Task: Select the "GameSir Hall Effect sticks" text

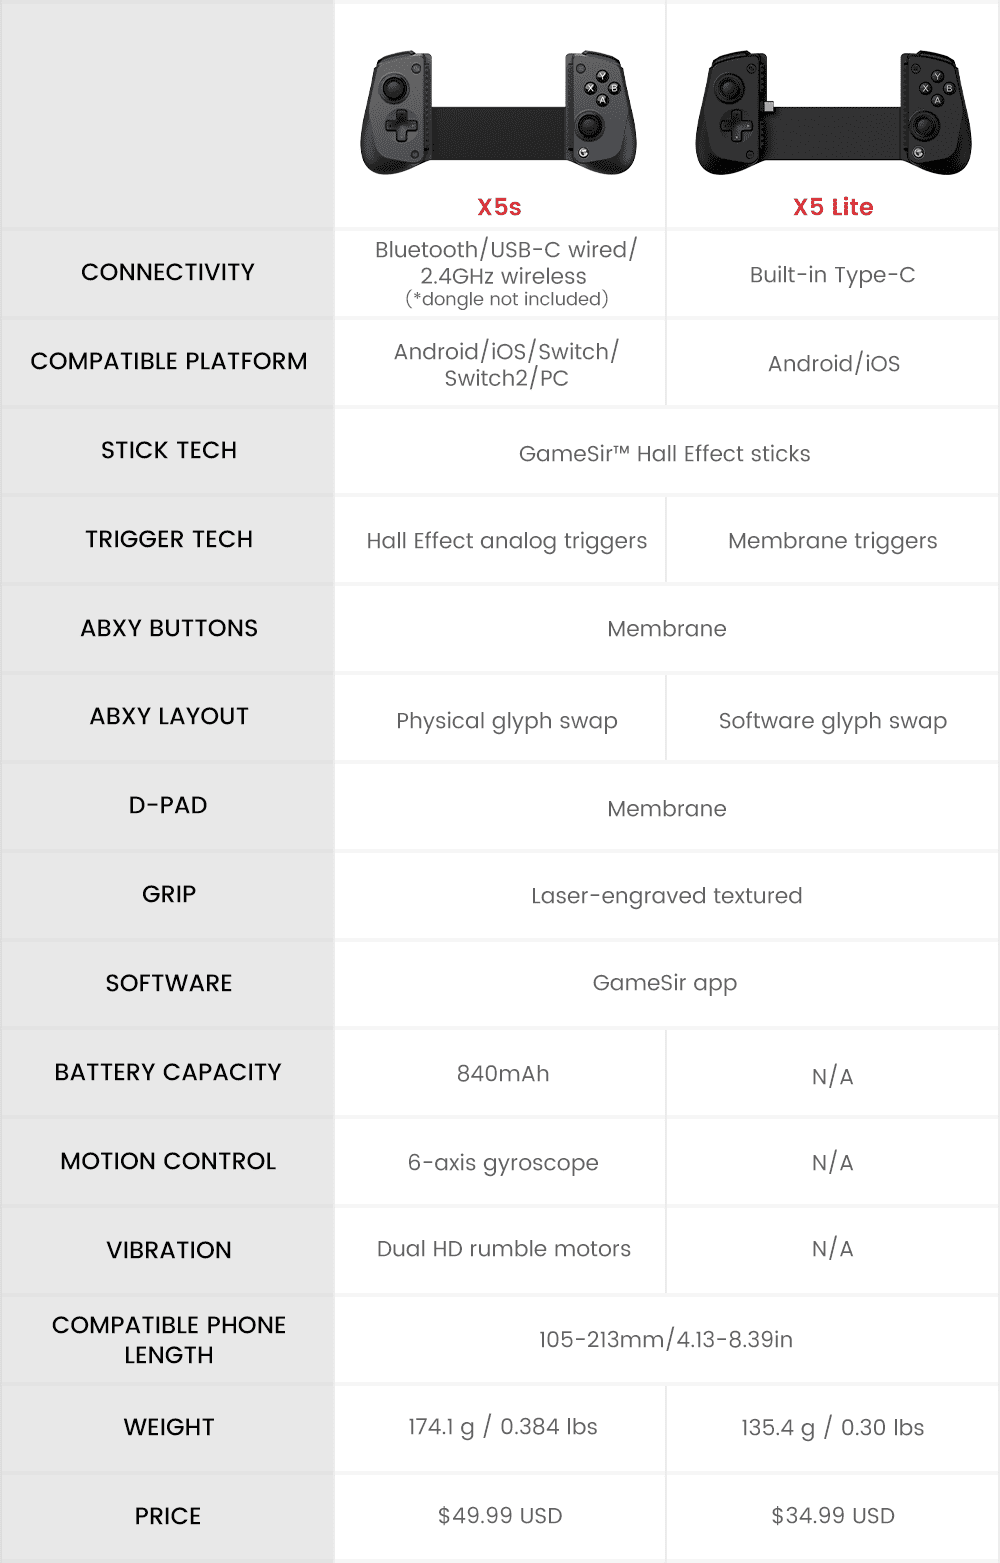Action: coord(665,454)
